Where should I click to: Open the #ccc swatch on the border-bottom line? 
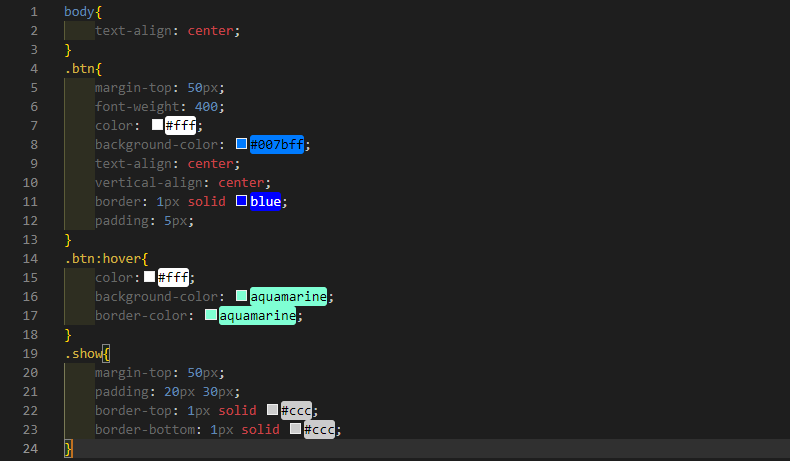pos(295,429)
